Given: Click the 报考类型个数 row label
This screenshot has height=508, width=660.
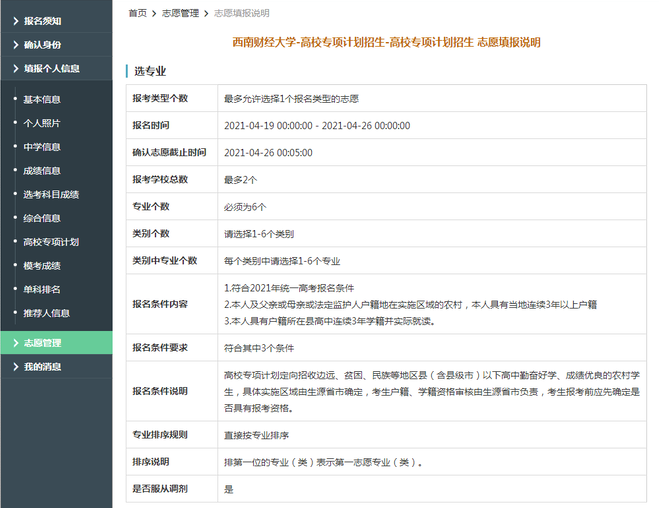Looking at the screenshot, I should point(160,98).
